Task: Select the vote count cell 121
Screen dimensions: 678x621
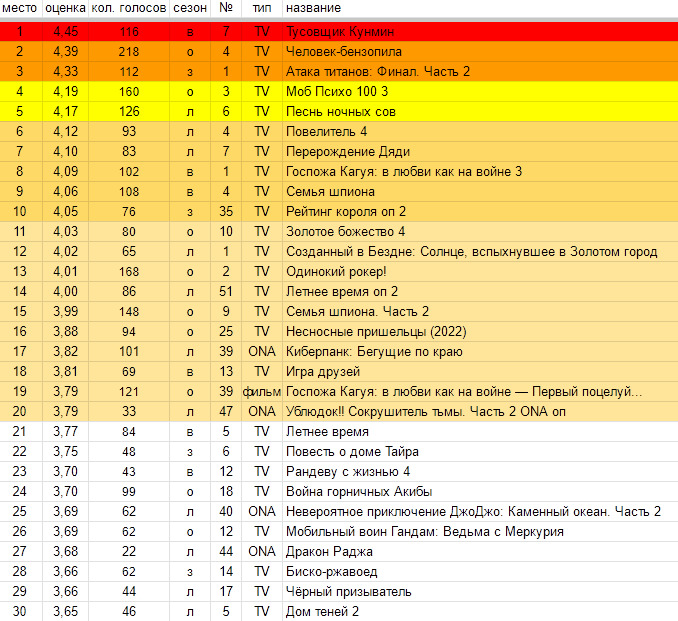Action: pos(129,391)
